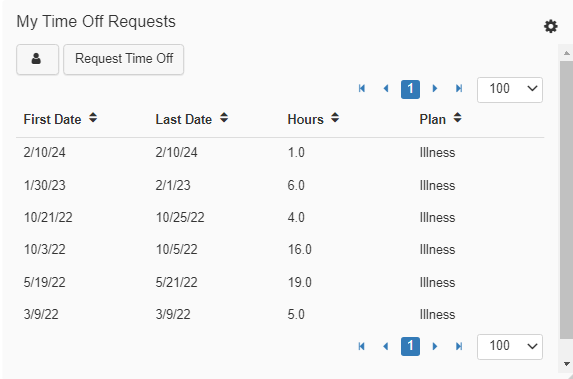Click the scrollbar down arrow
Screen dimensions: 573x379
click(x=567, y=364)
